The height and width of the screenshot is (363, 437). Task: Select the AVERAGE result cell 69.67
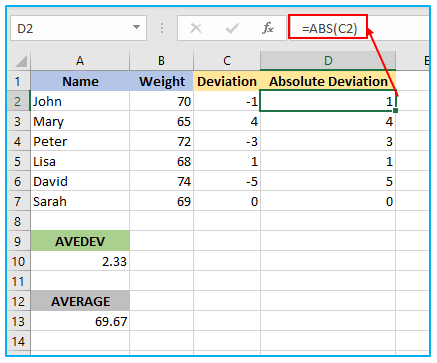[80, 321]
